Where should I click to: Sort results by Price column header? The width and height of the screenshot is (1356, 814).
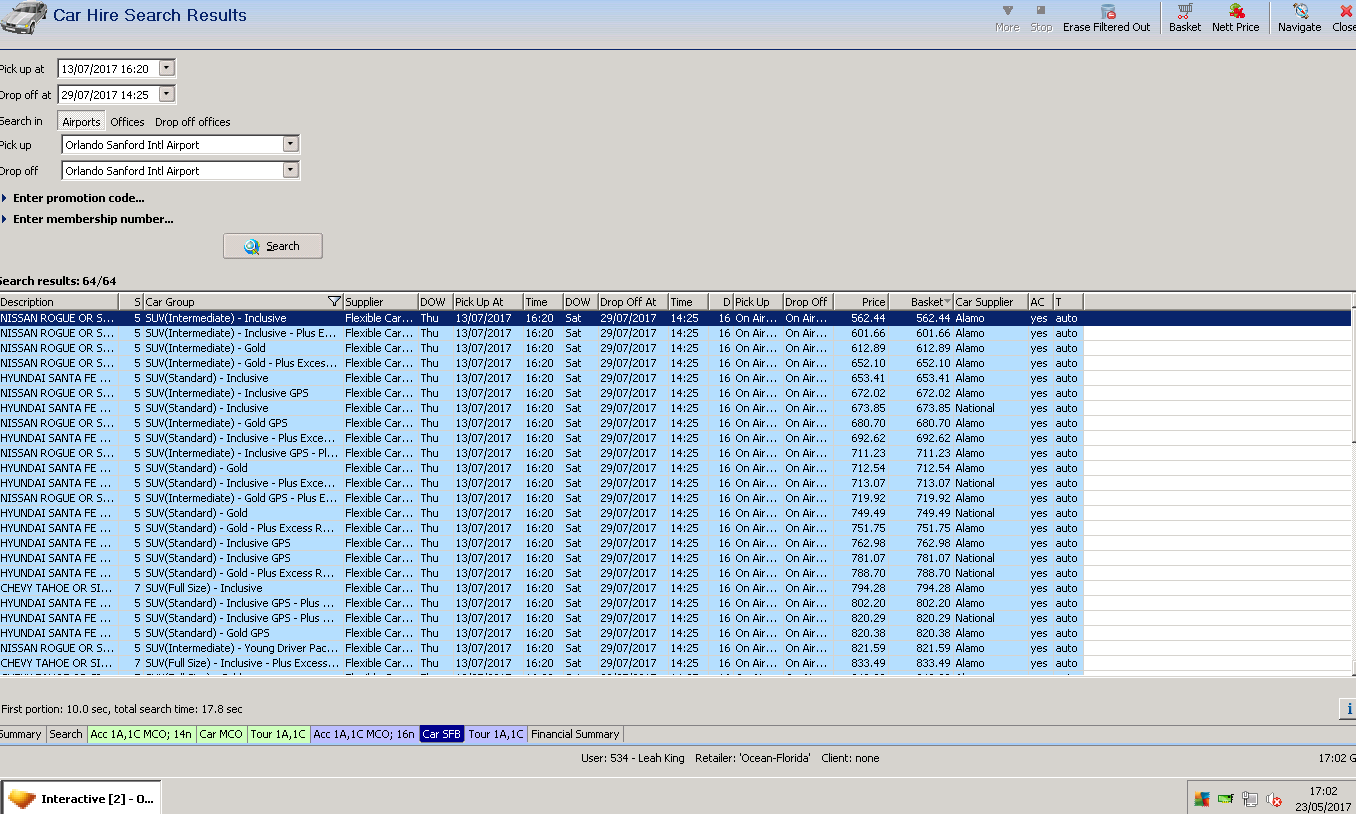point(860,302)
